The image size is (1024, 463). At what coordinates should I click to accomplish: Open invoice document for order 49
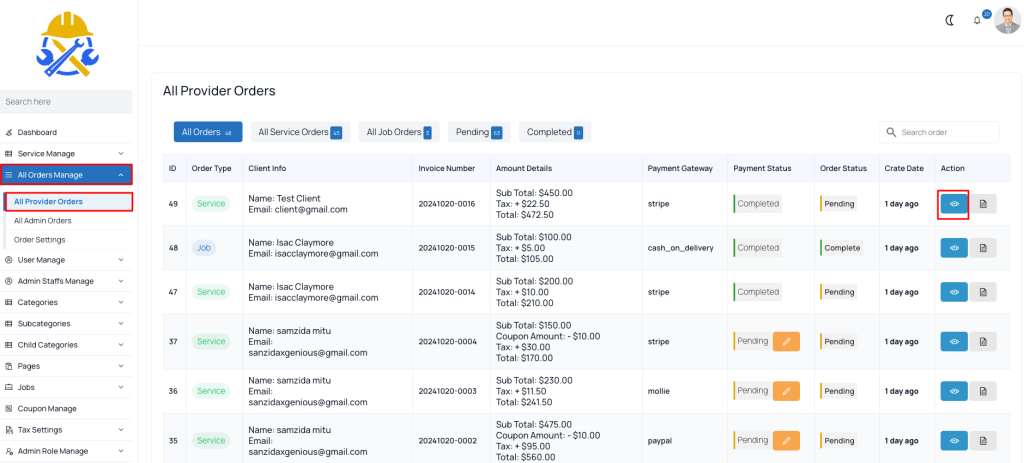[x=983, y=204]
